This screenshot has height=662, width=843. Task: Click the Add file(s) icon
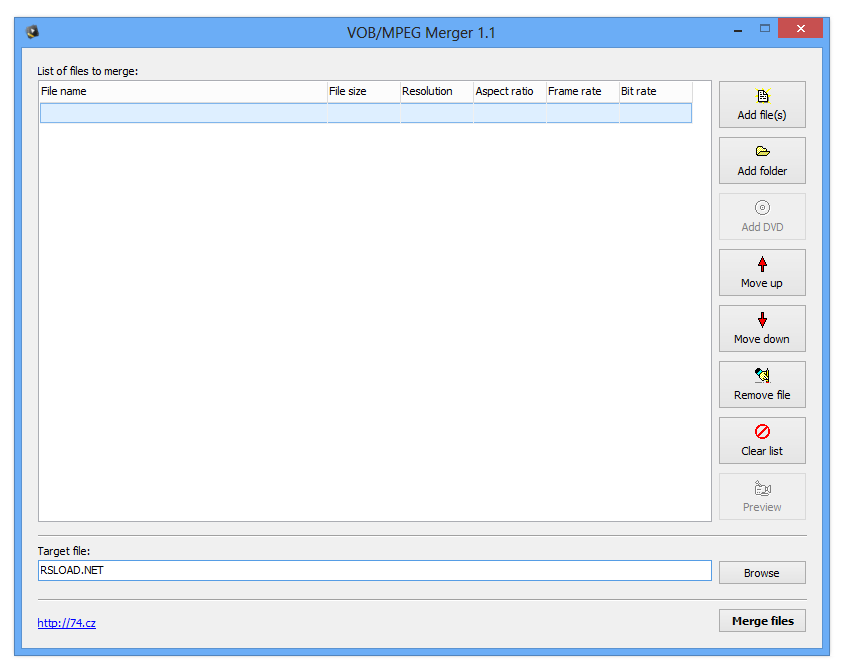[762, 95]
